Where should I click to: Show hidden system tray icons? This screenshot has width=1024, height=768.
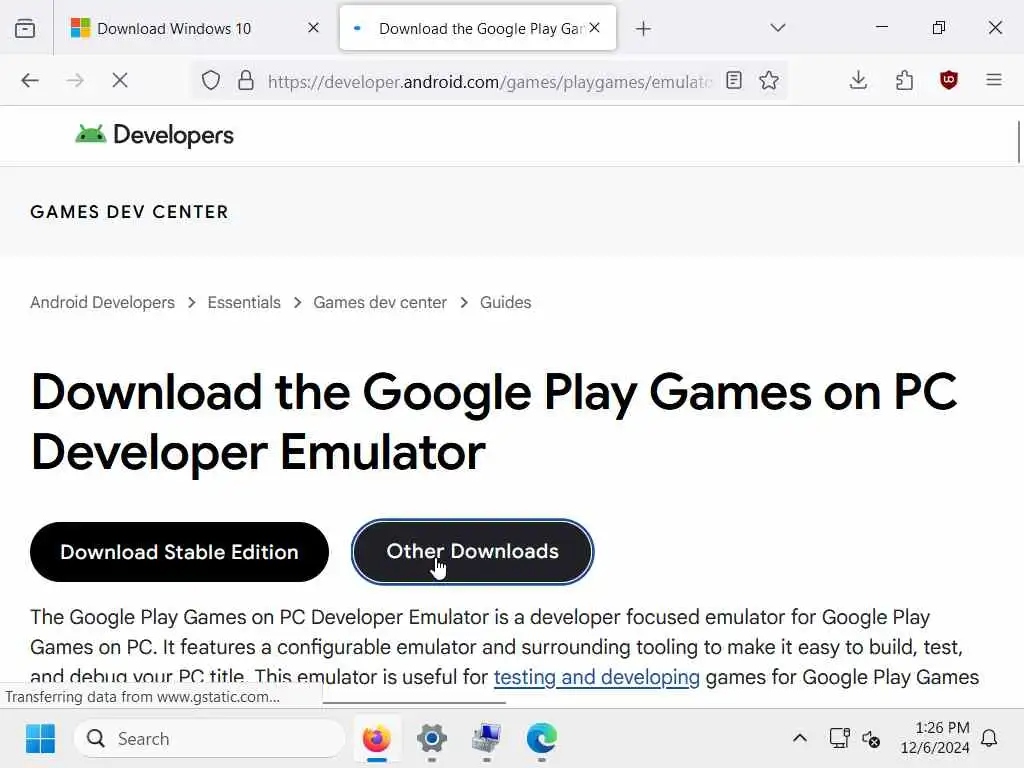click(799, 739)
